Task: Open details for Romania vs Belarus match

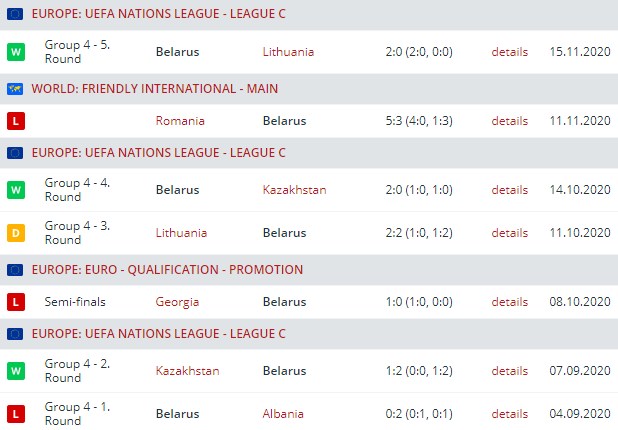Action: [x=509, y=121]
